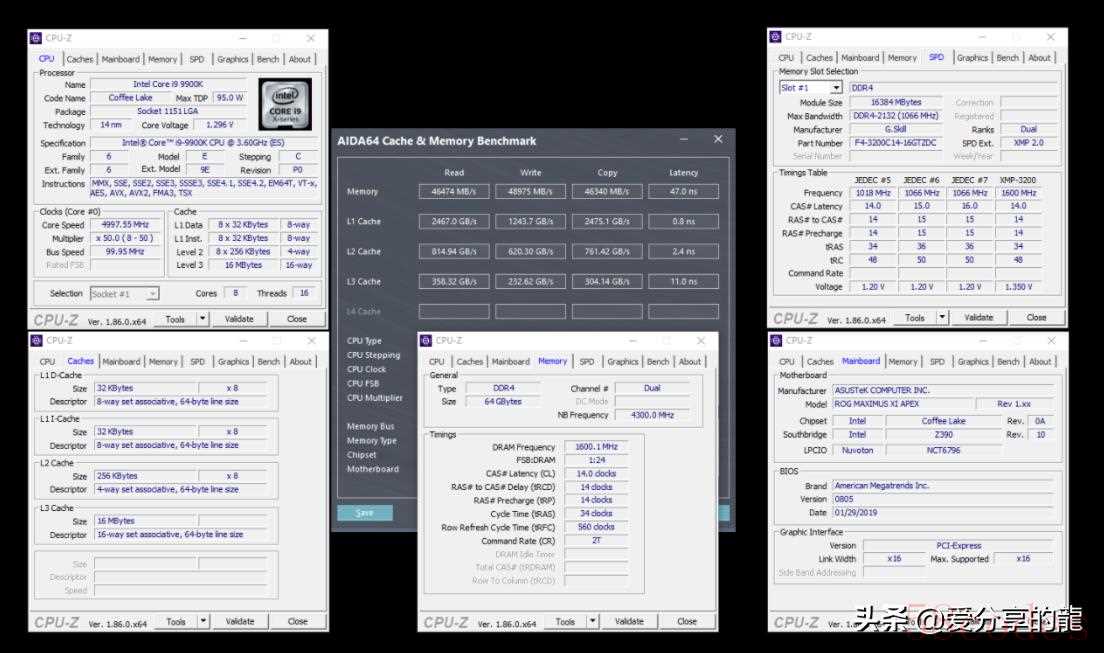The image size is (1104, 653).
Task: Expand the Tools arrow in the Caches CPU-Z window
Action: coord(203,622)
